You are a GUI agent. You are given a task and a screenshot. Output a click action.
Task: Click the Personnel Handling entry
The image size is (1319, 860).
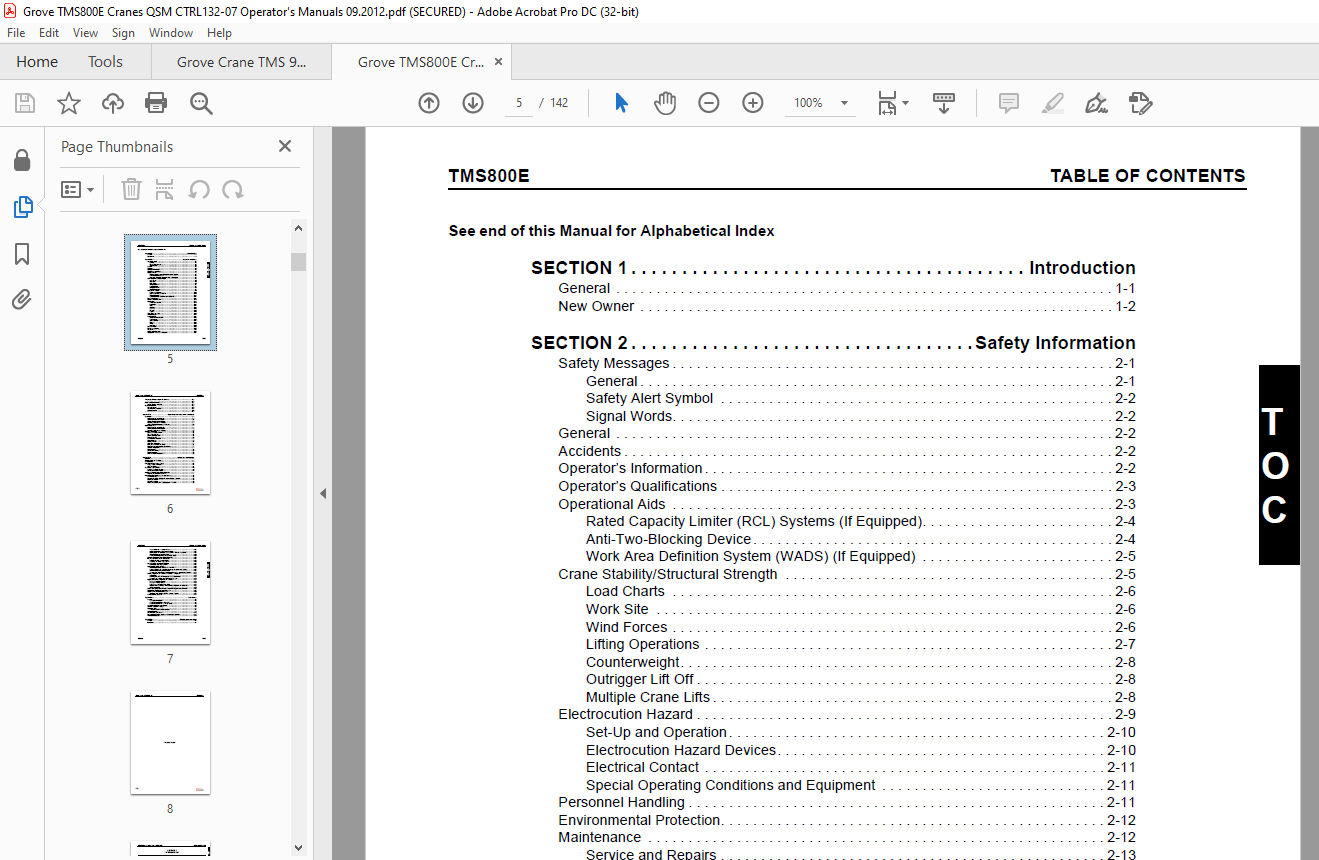pyautogui.click(x=847, y=802)
